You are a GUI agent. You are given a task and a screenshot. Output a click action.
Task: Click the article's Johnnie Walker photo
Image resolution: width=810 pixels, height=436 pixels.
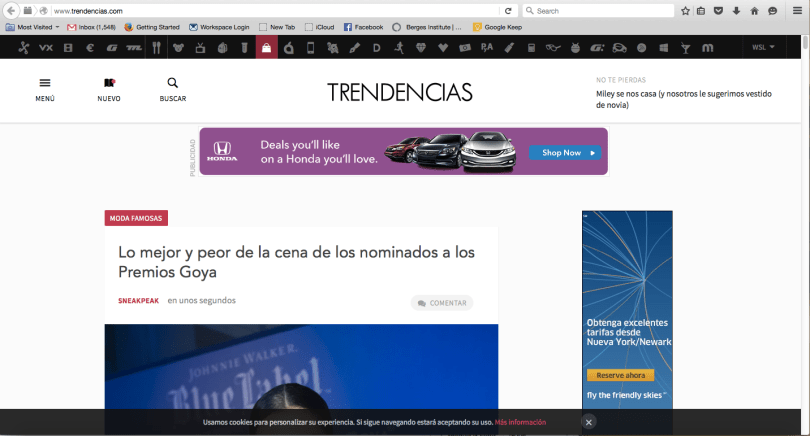(x=301, y=367)
